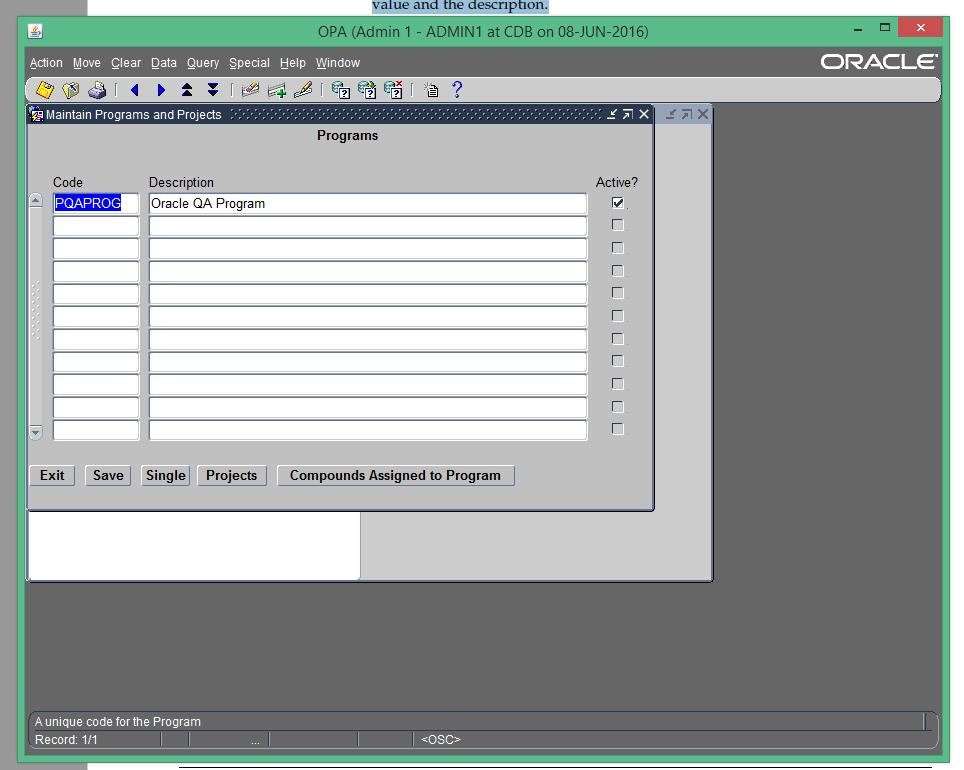This screenshot has height=770, width=964.
Task: Cancel the query with the red X icon
Action: click(394, 89)
